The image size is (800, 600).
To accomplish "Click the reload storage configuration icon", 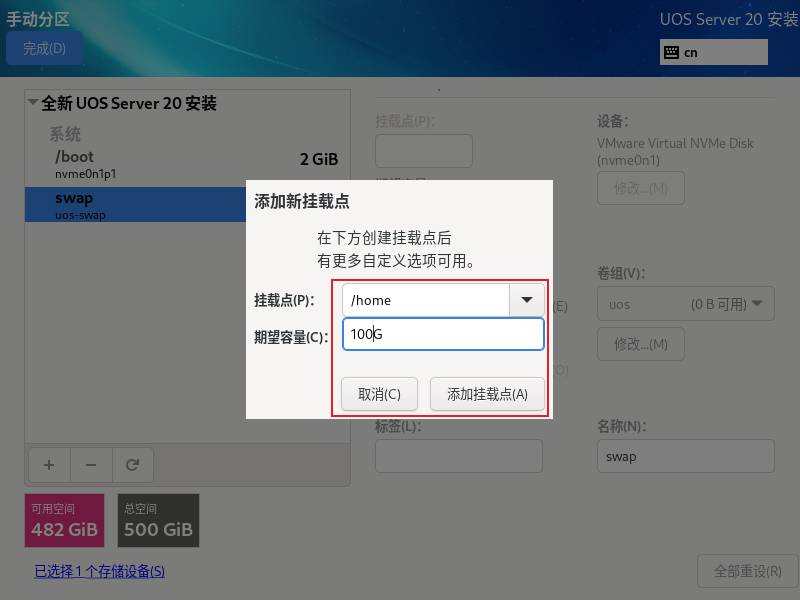I will 133,465.
